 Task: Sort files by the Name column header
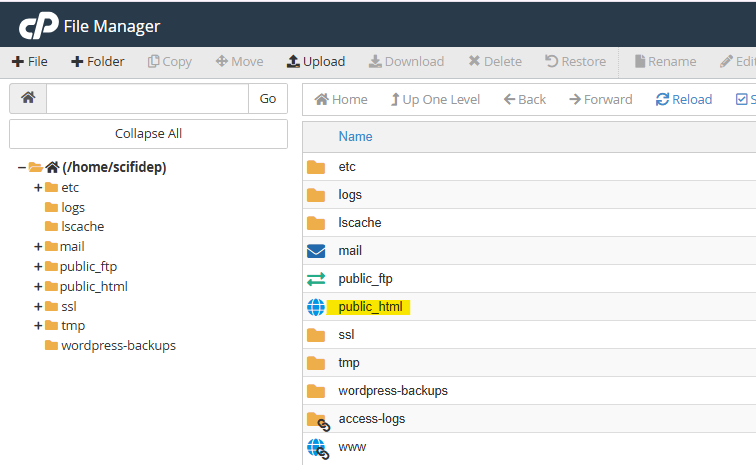tap(355, 136)
